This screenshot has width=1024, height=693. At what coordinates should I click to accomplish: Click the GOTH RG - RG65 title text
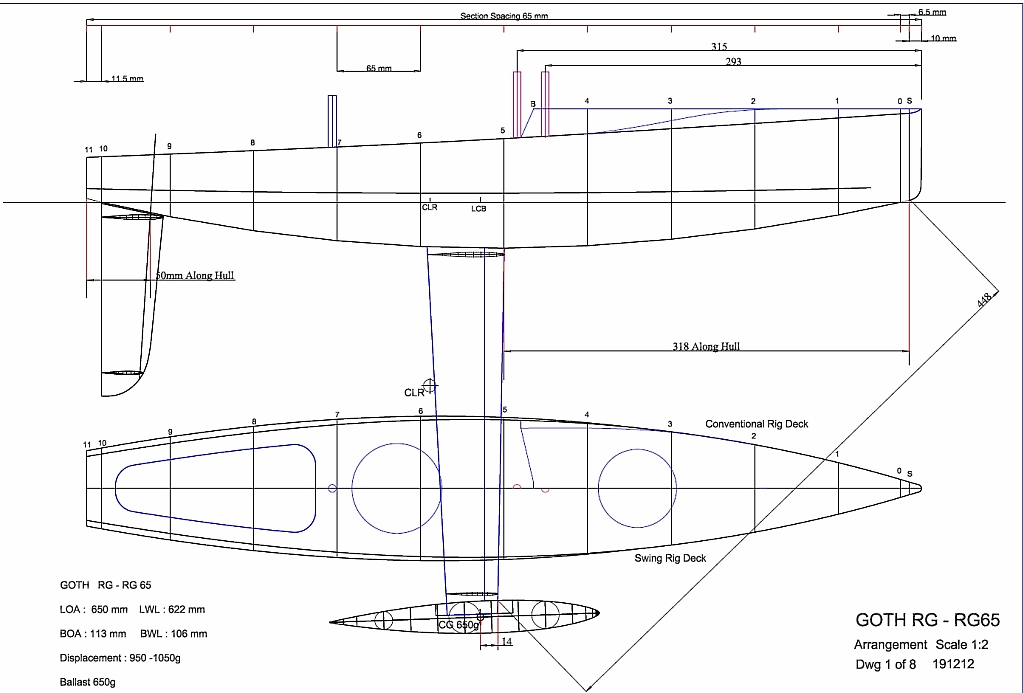[x=929, y=622]
